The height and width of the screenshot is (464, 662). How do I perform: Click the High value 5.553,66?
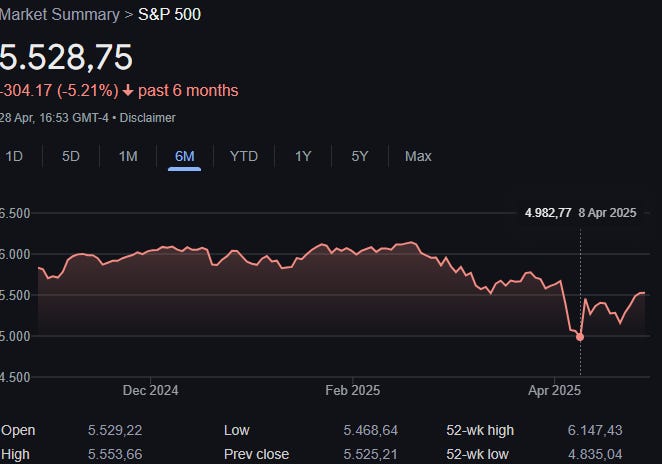pos(115,454)
